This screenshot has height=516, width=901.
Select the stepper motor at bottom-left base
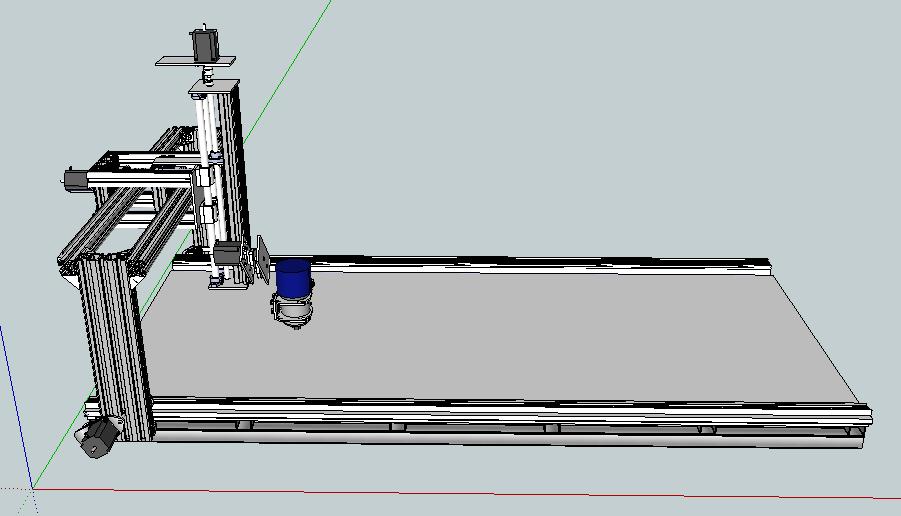pyautogui.click(x=98, y=438)
